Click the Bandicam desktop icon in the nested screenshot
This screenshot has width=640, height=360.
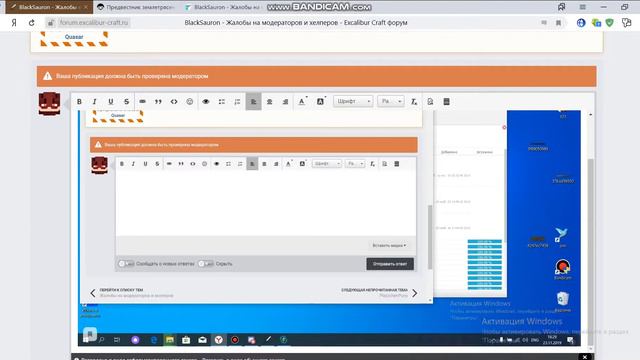(562, 269)
